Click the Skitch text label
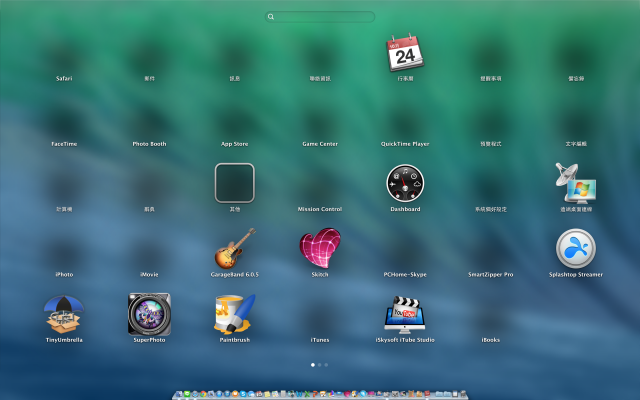This screenshot has width=640, height=400. [x=320, y=274]
